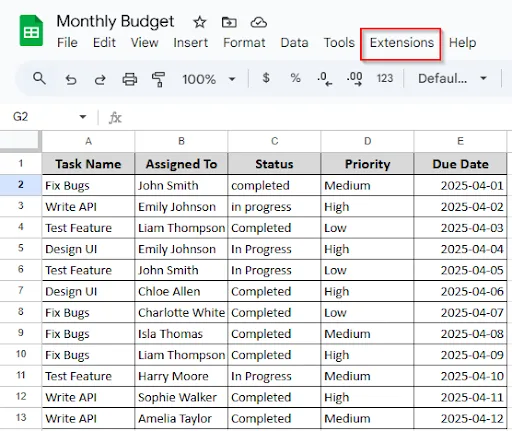Activate the paint format tool
Viewport: 512px width, 431px height.
(x=159, y=79)
